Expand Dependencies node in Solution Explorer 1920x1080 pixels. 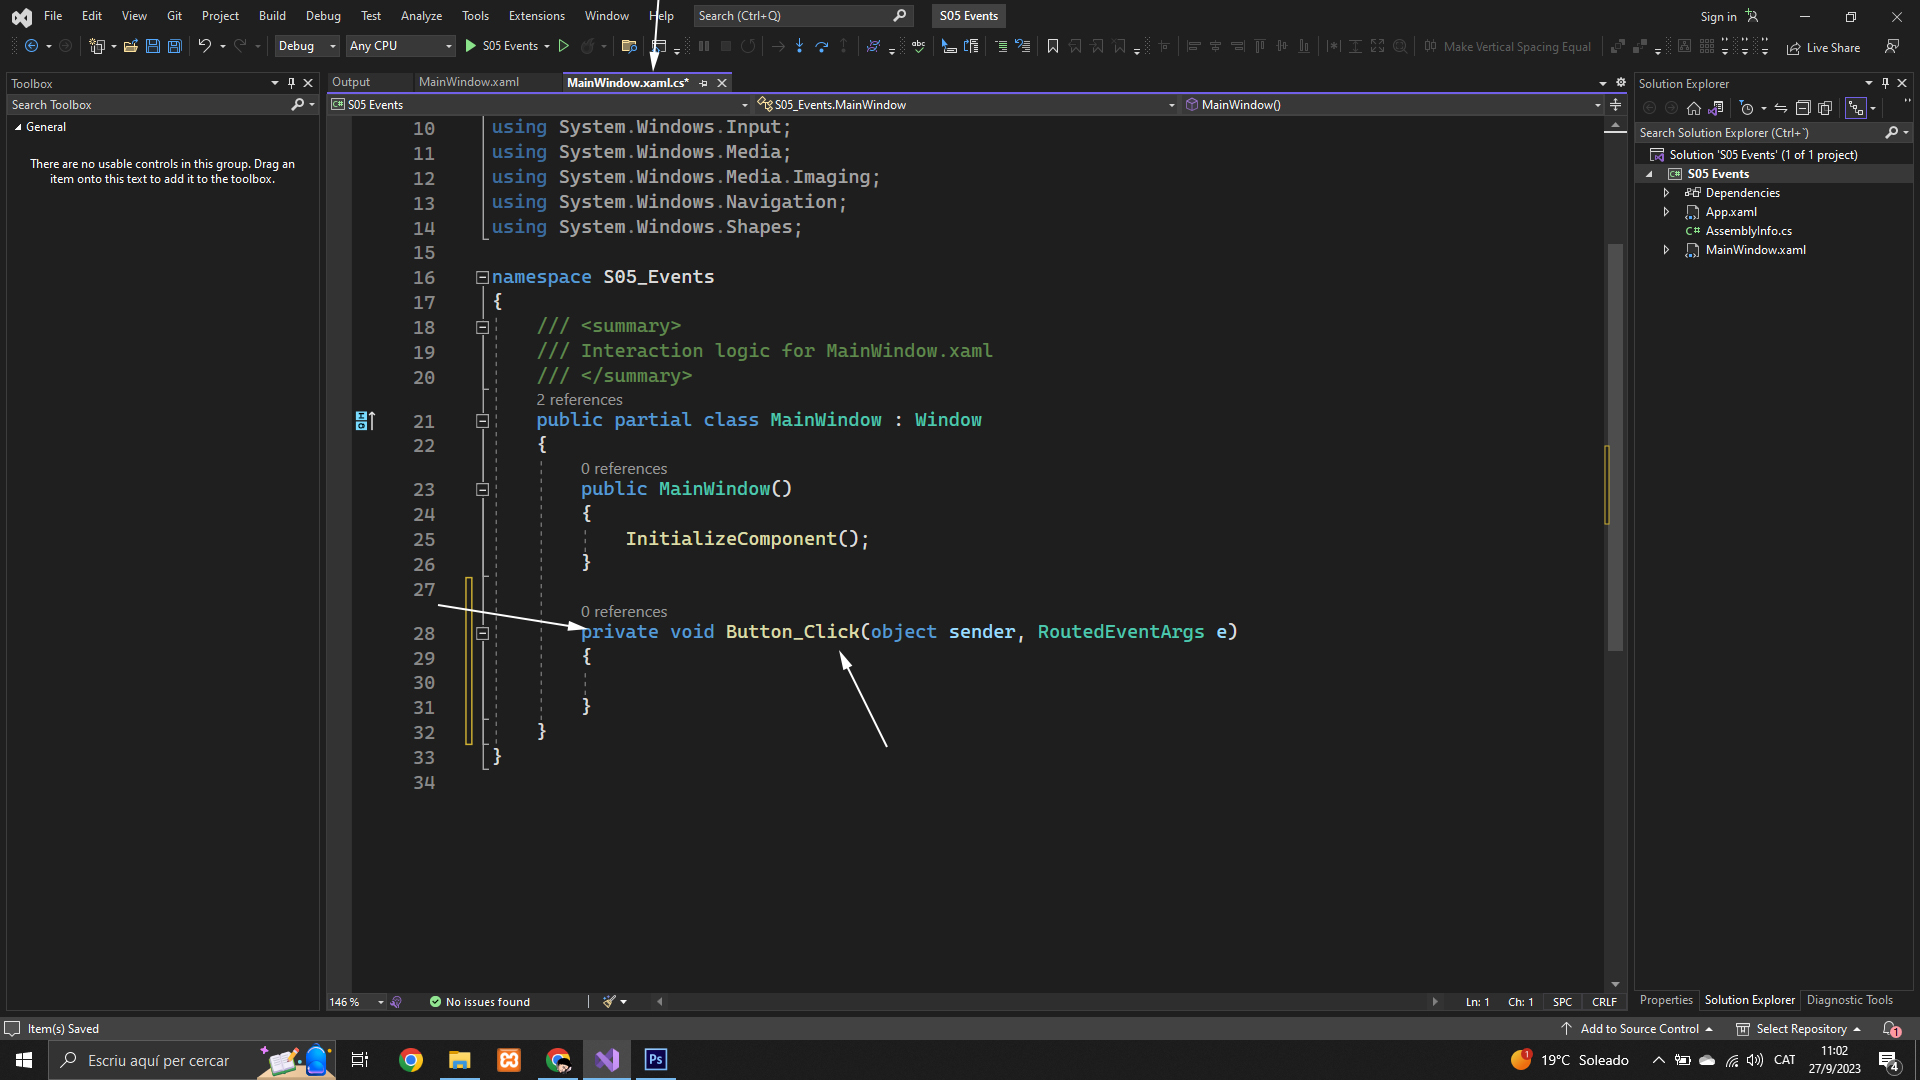[1666, 193]
